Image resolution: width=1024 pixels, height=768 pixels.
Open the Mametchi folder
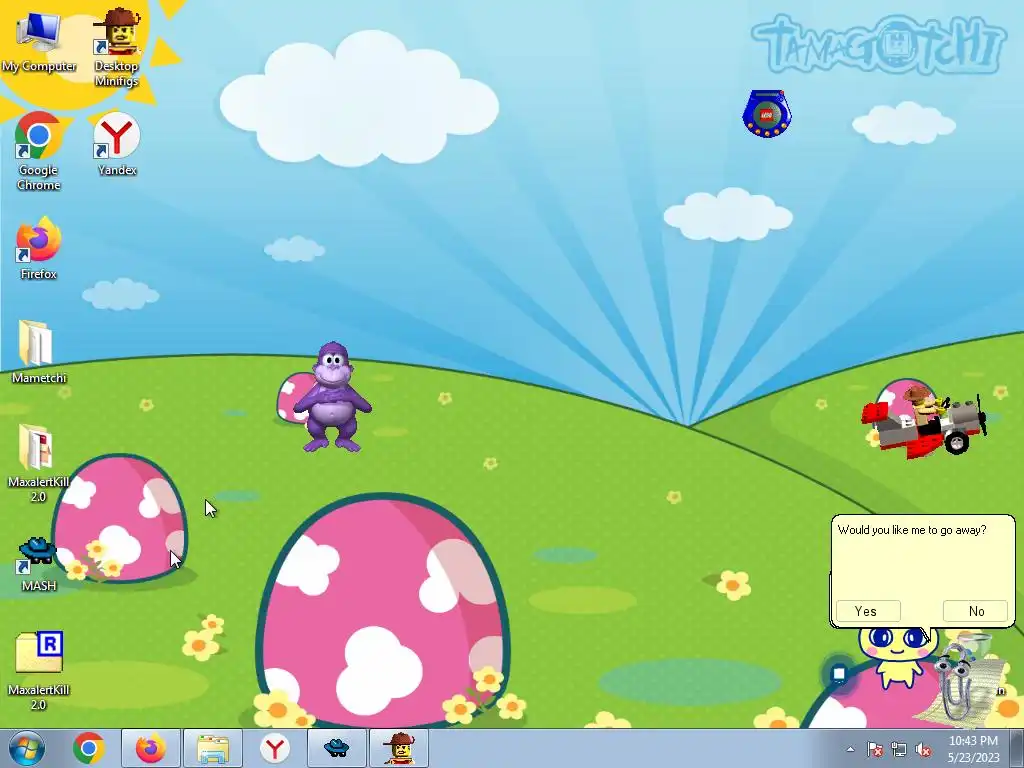click(39, 352)
